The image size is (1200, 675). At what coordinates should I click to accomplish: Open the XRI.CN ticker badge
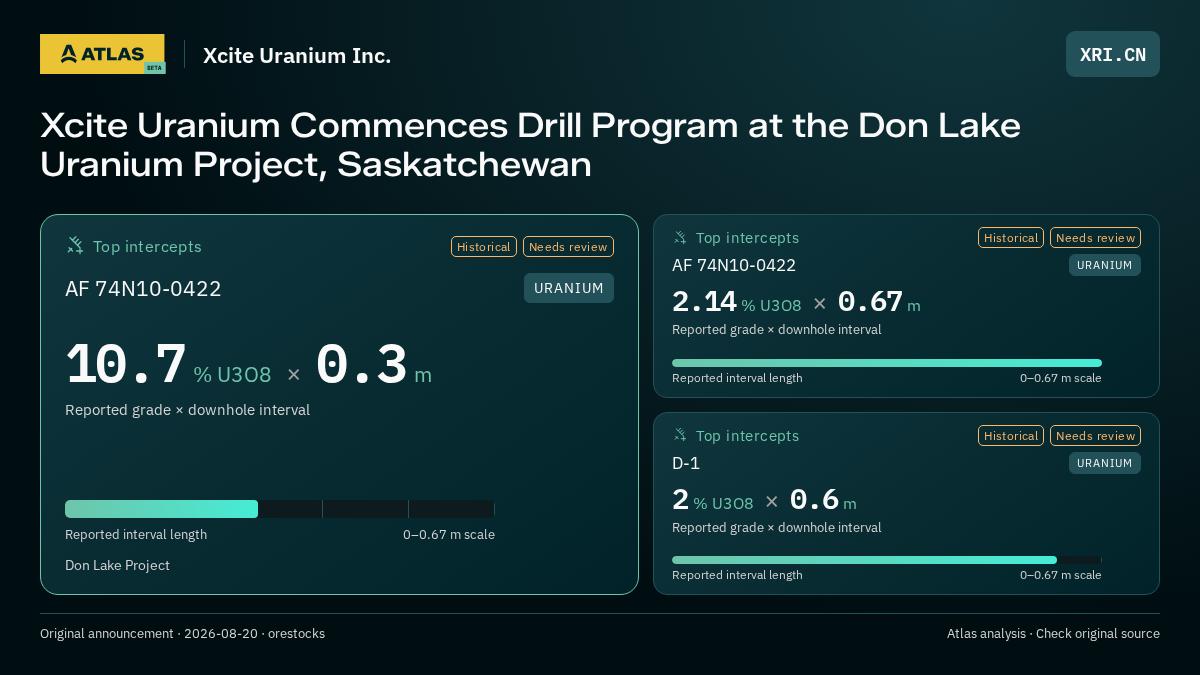pos(1113,54)
